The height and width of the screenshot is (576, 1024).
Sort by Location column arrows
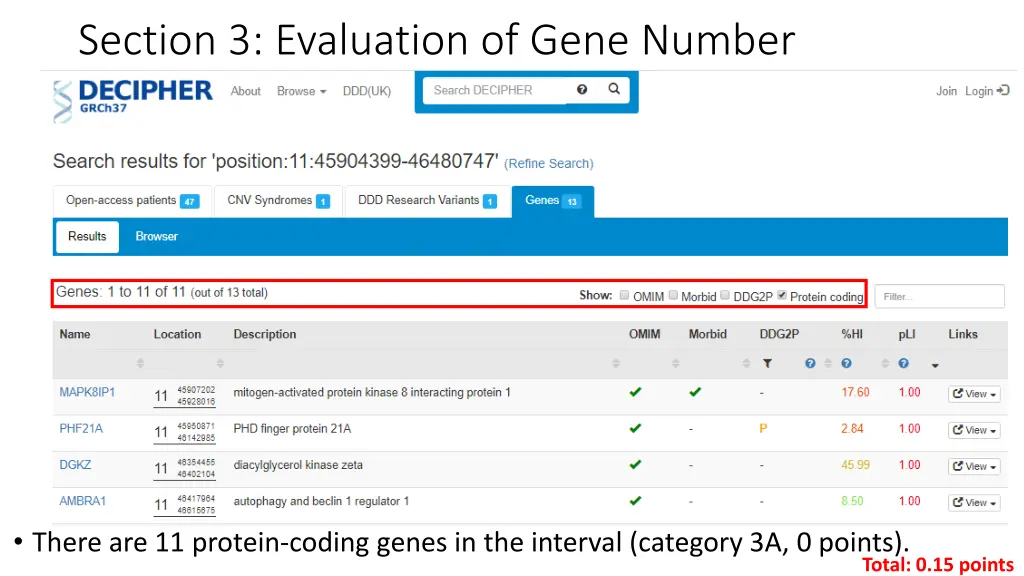click(220, 363)
